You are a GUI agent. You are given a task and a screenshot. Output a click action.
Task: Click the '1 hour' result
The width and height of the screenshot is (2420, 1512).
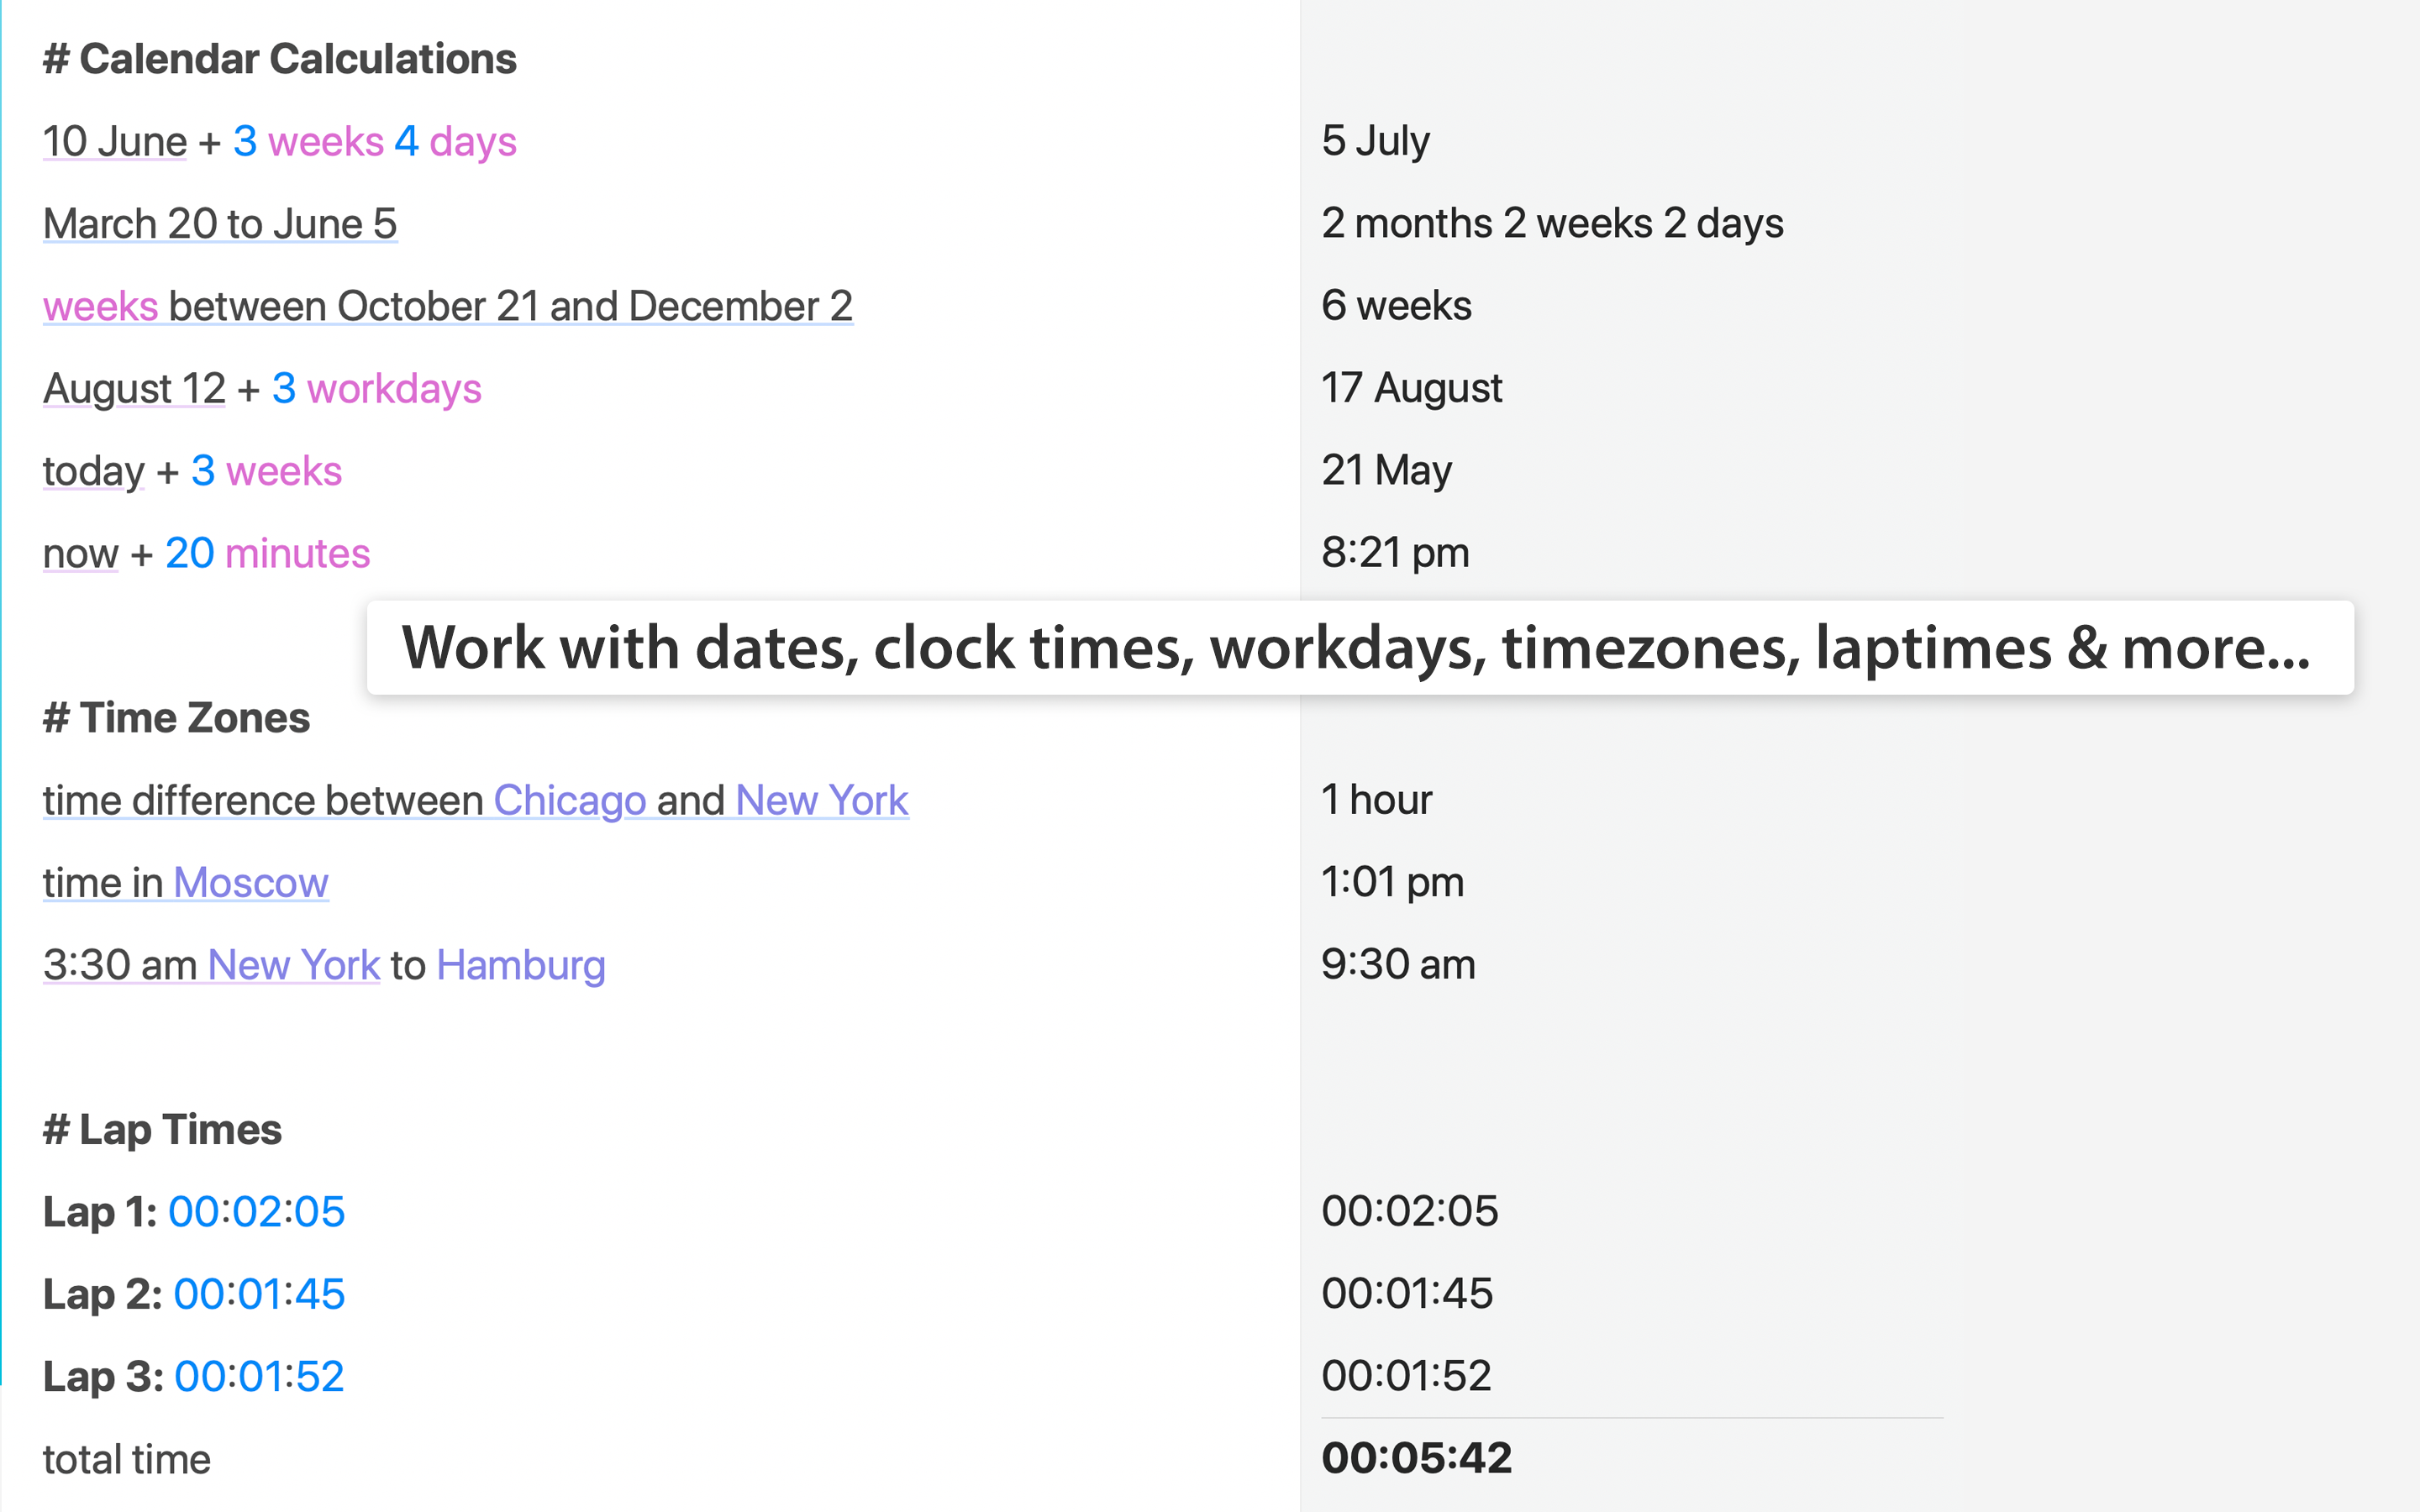[1376, 800]
